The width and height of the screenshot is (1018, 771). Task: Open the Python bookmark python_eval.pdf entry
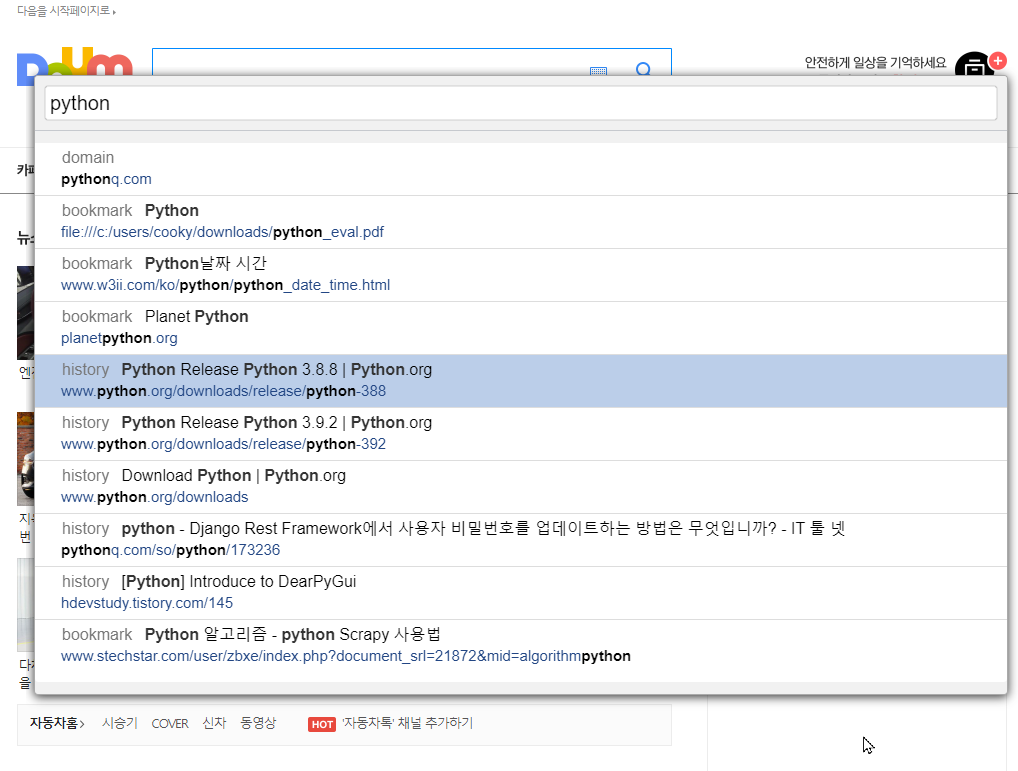click(x=521, y=222)
